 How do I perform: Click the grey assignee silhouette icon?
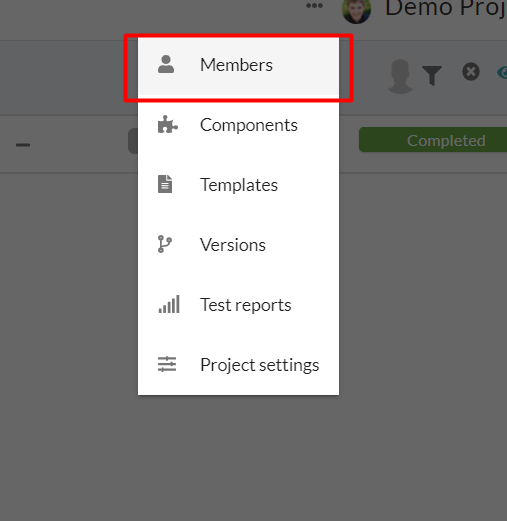point(400,76)
